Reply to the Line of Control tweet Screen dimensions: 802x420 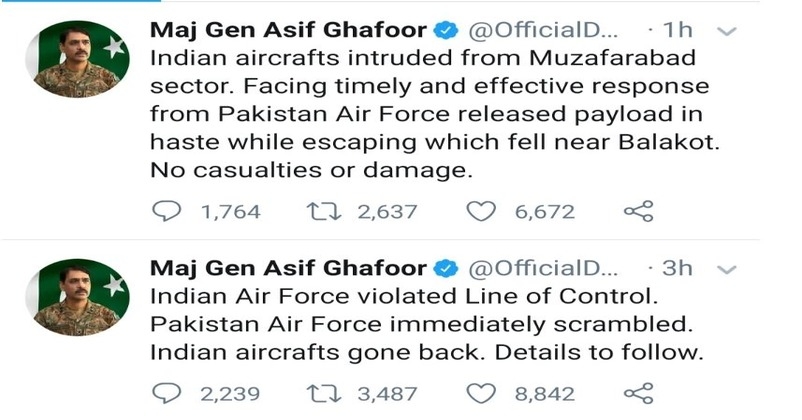point(167,393)
